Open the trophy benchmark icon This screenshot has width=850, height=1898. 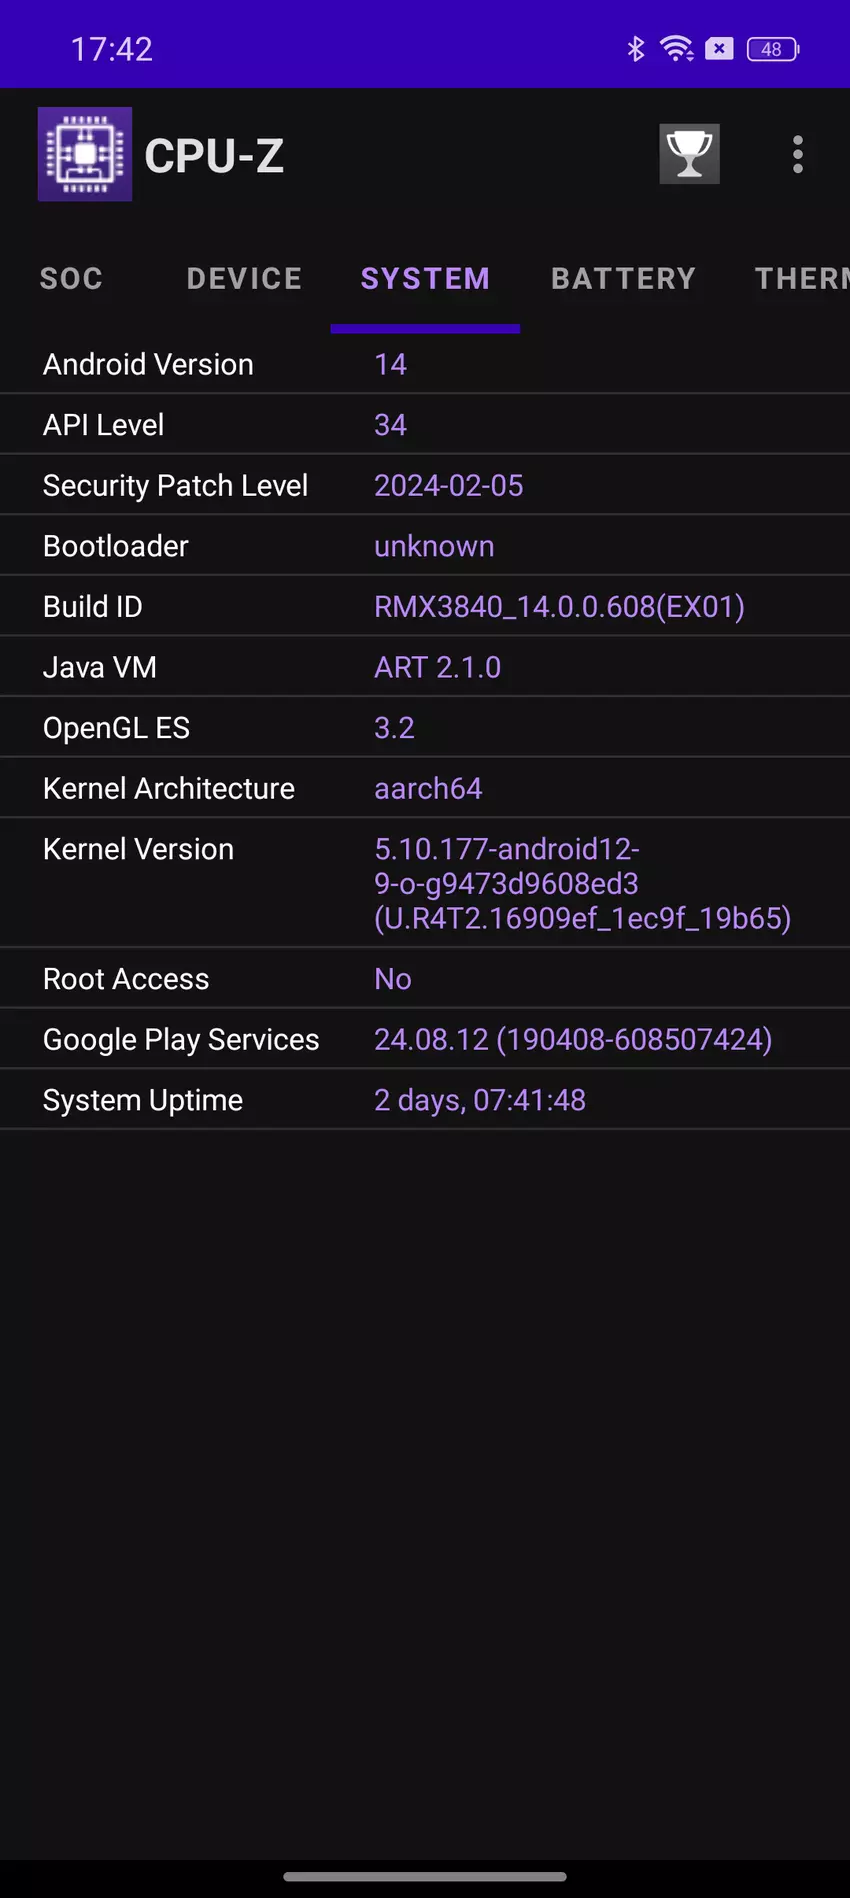[x=689, y=154]
